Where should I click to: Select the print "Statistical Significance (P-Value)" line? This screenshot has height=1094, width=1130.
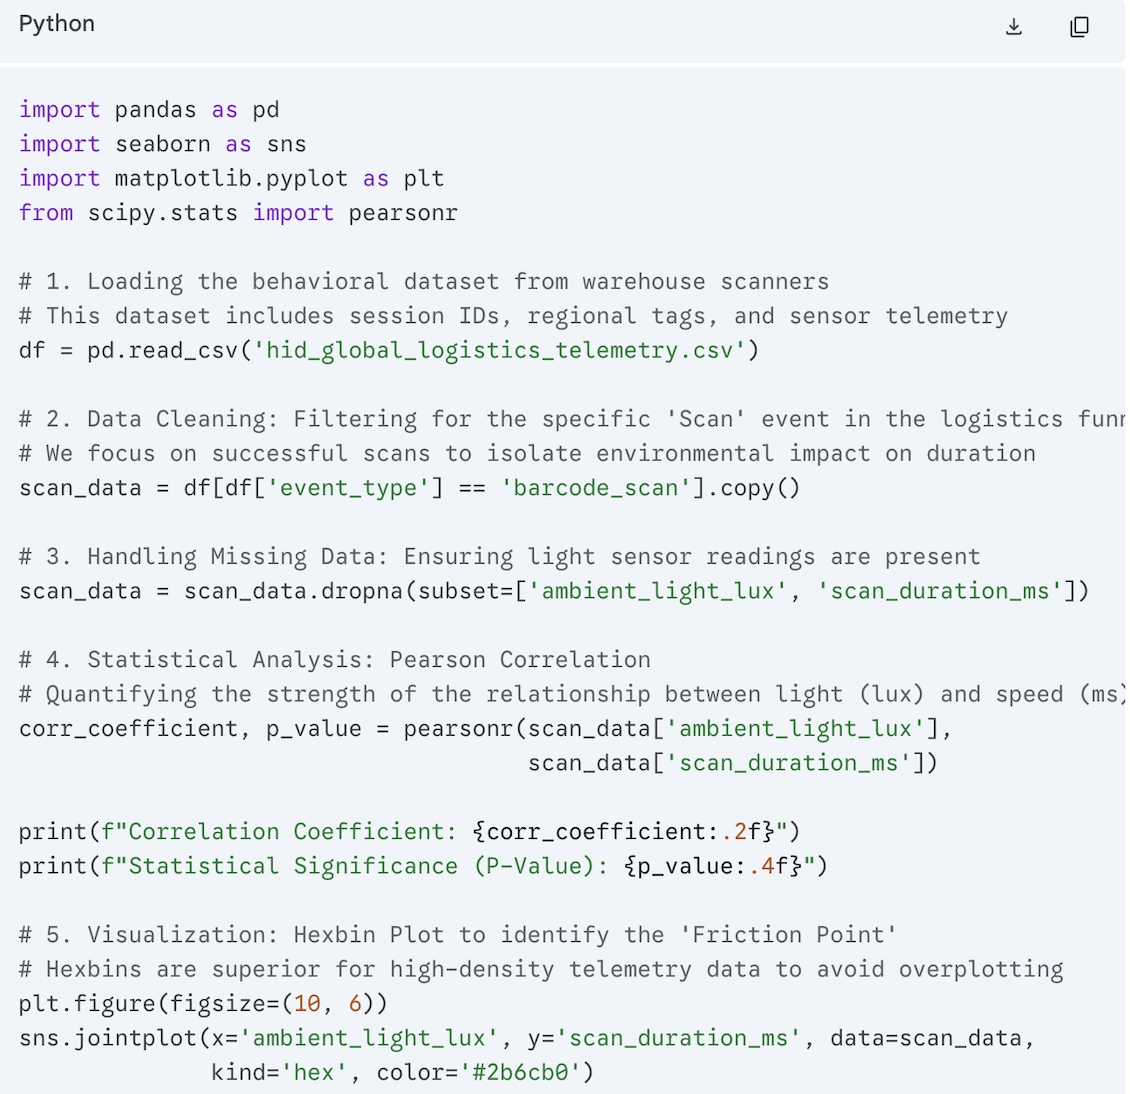pos(424,866)
